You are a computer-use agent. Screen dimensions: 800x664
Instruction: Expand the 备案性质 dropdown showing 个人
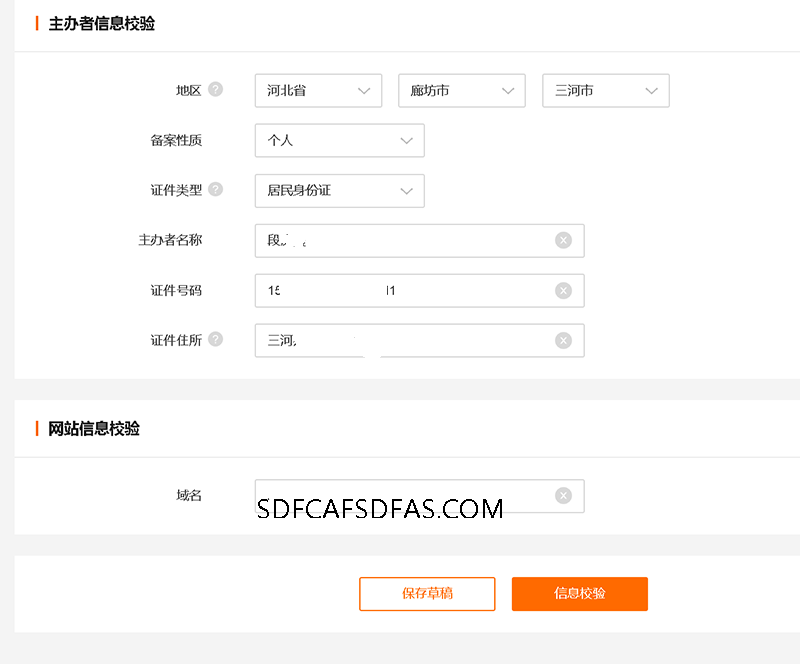click(339, 141)
